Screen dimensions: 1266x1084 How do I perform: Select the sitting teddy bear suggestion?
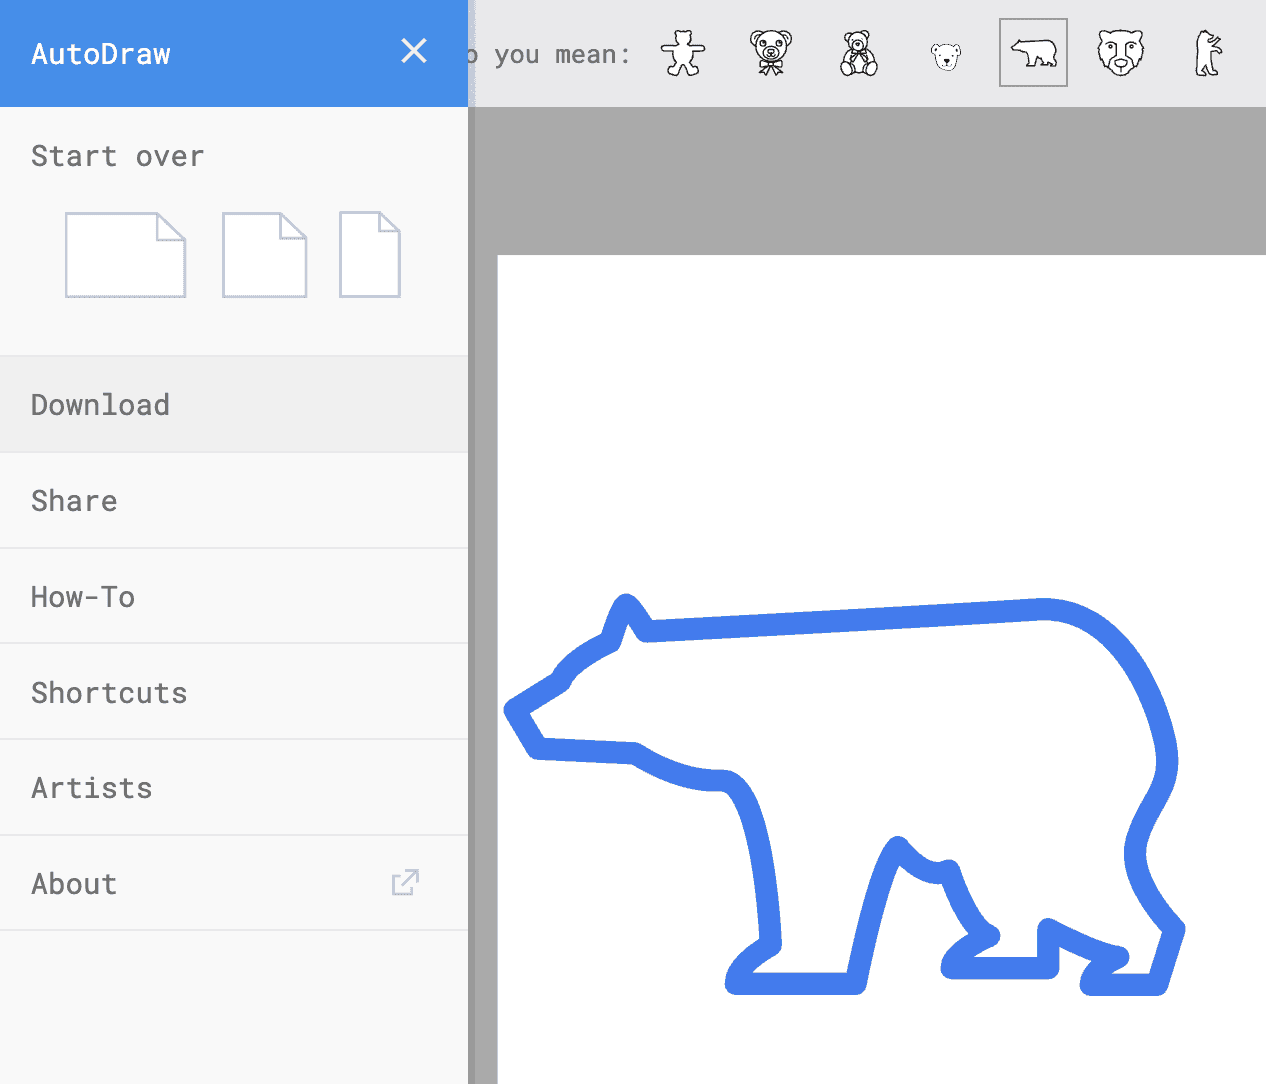point(858,53)
